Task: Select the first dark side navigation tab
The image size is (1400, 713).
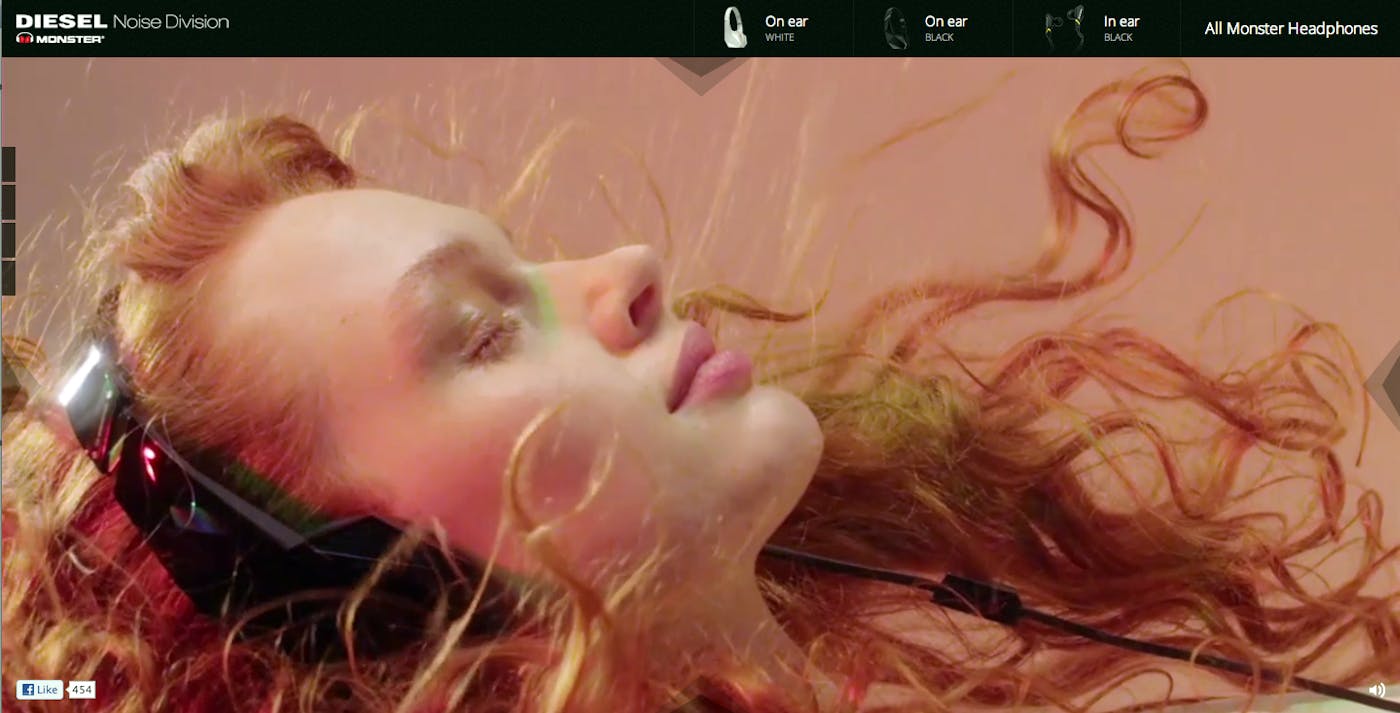Action: (8, 164)
